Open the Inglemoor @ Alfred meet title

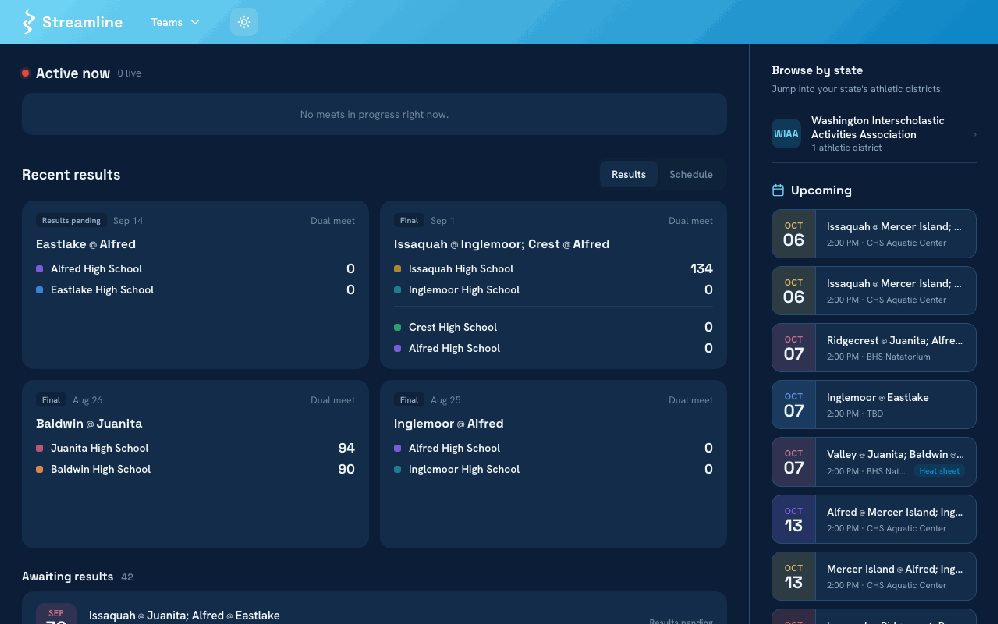point(449,423)
